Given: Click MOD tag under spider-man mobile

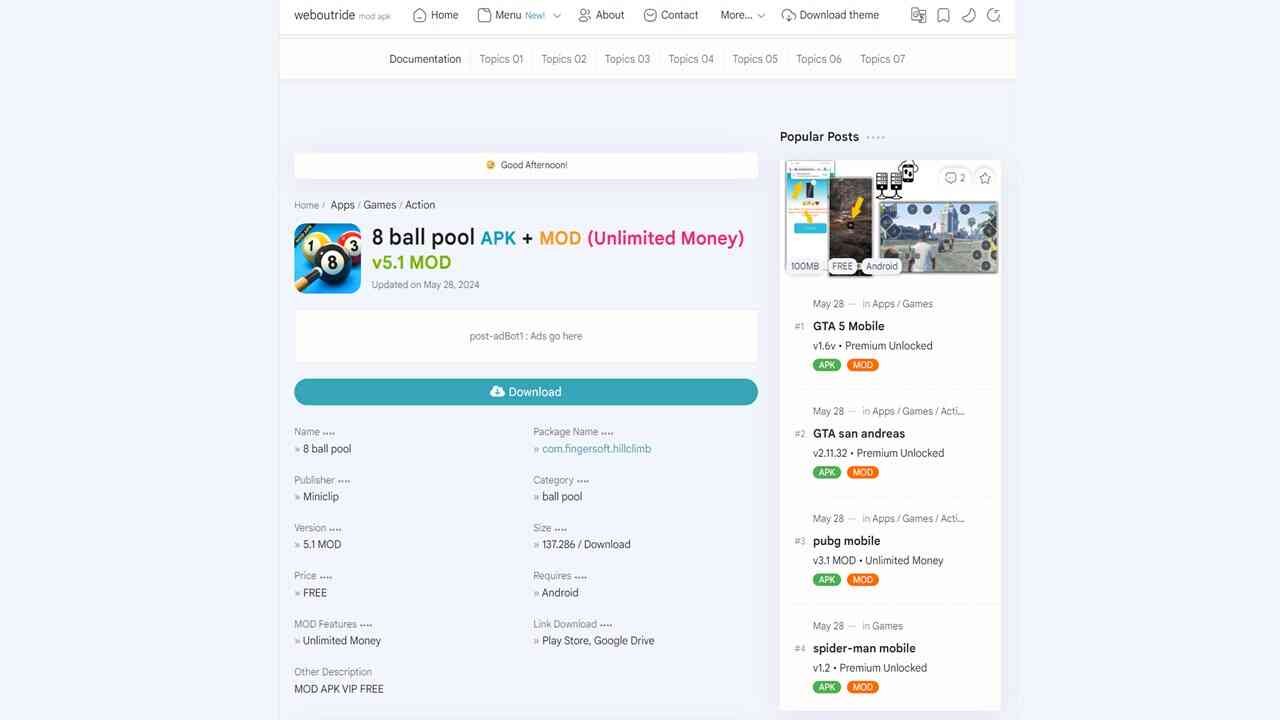Looking at the screenshot, I should (x=862, y=687).
